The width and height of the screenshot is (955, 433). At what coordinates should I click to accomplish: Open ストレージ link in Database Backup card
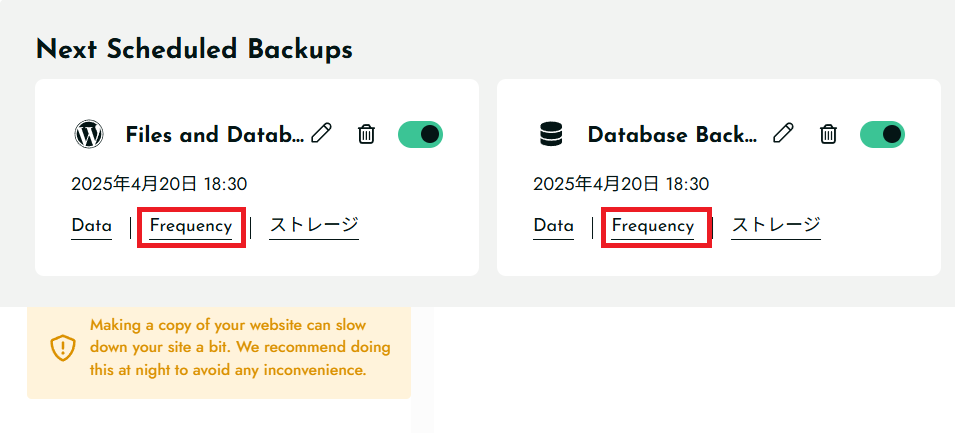pyautogui.click(x=776, y=225)
